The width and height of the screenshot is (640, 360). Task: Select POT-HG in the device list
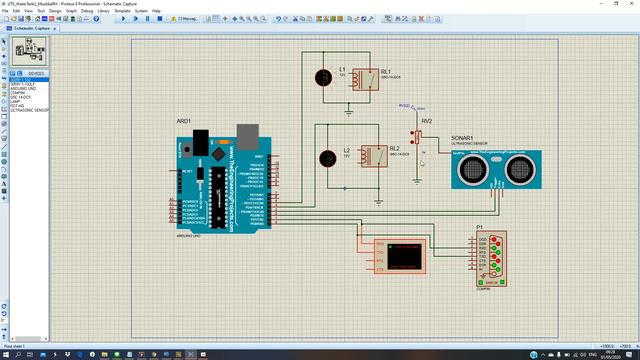[17, 106]
